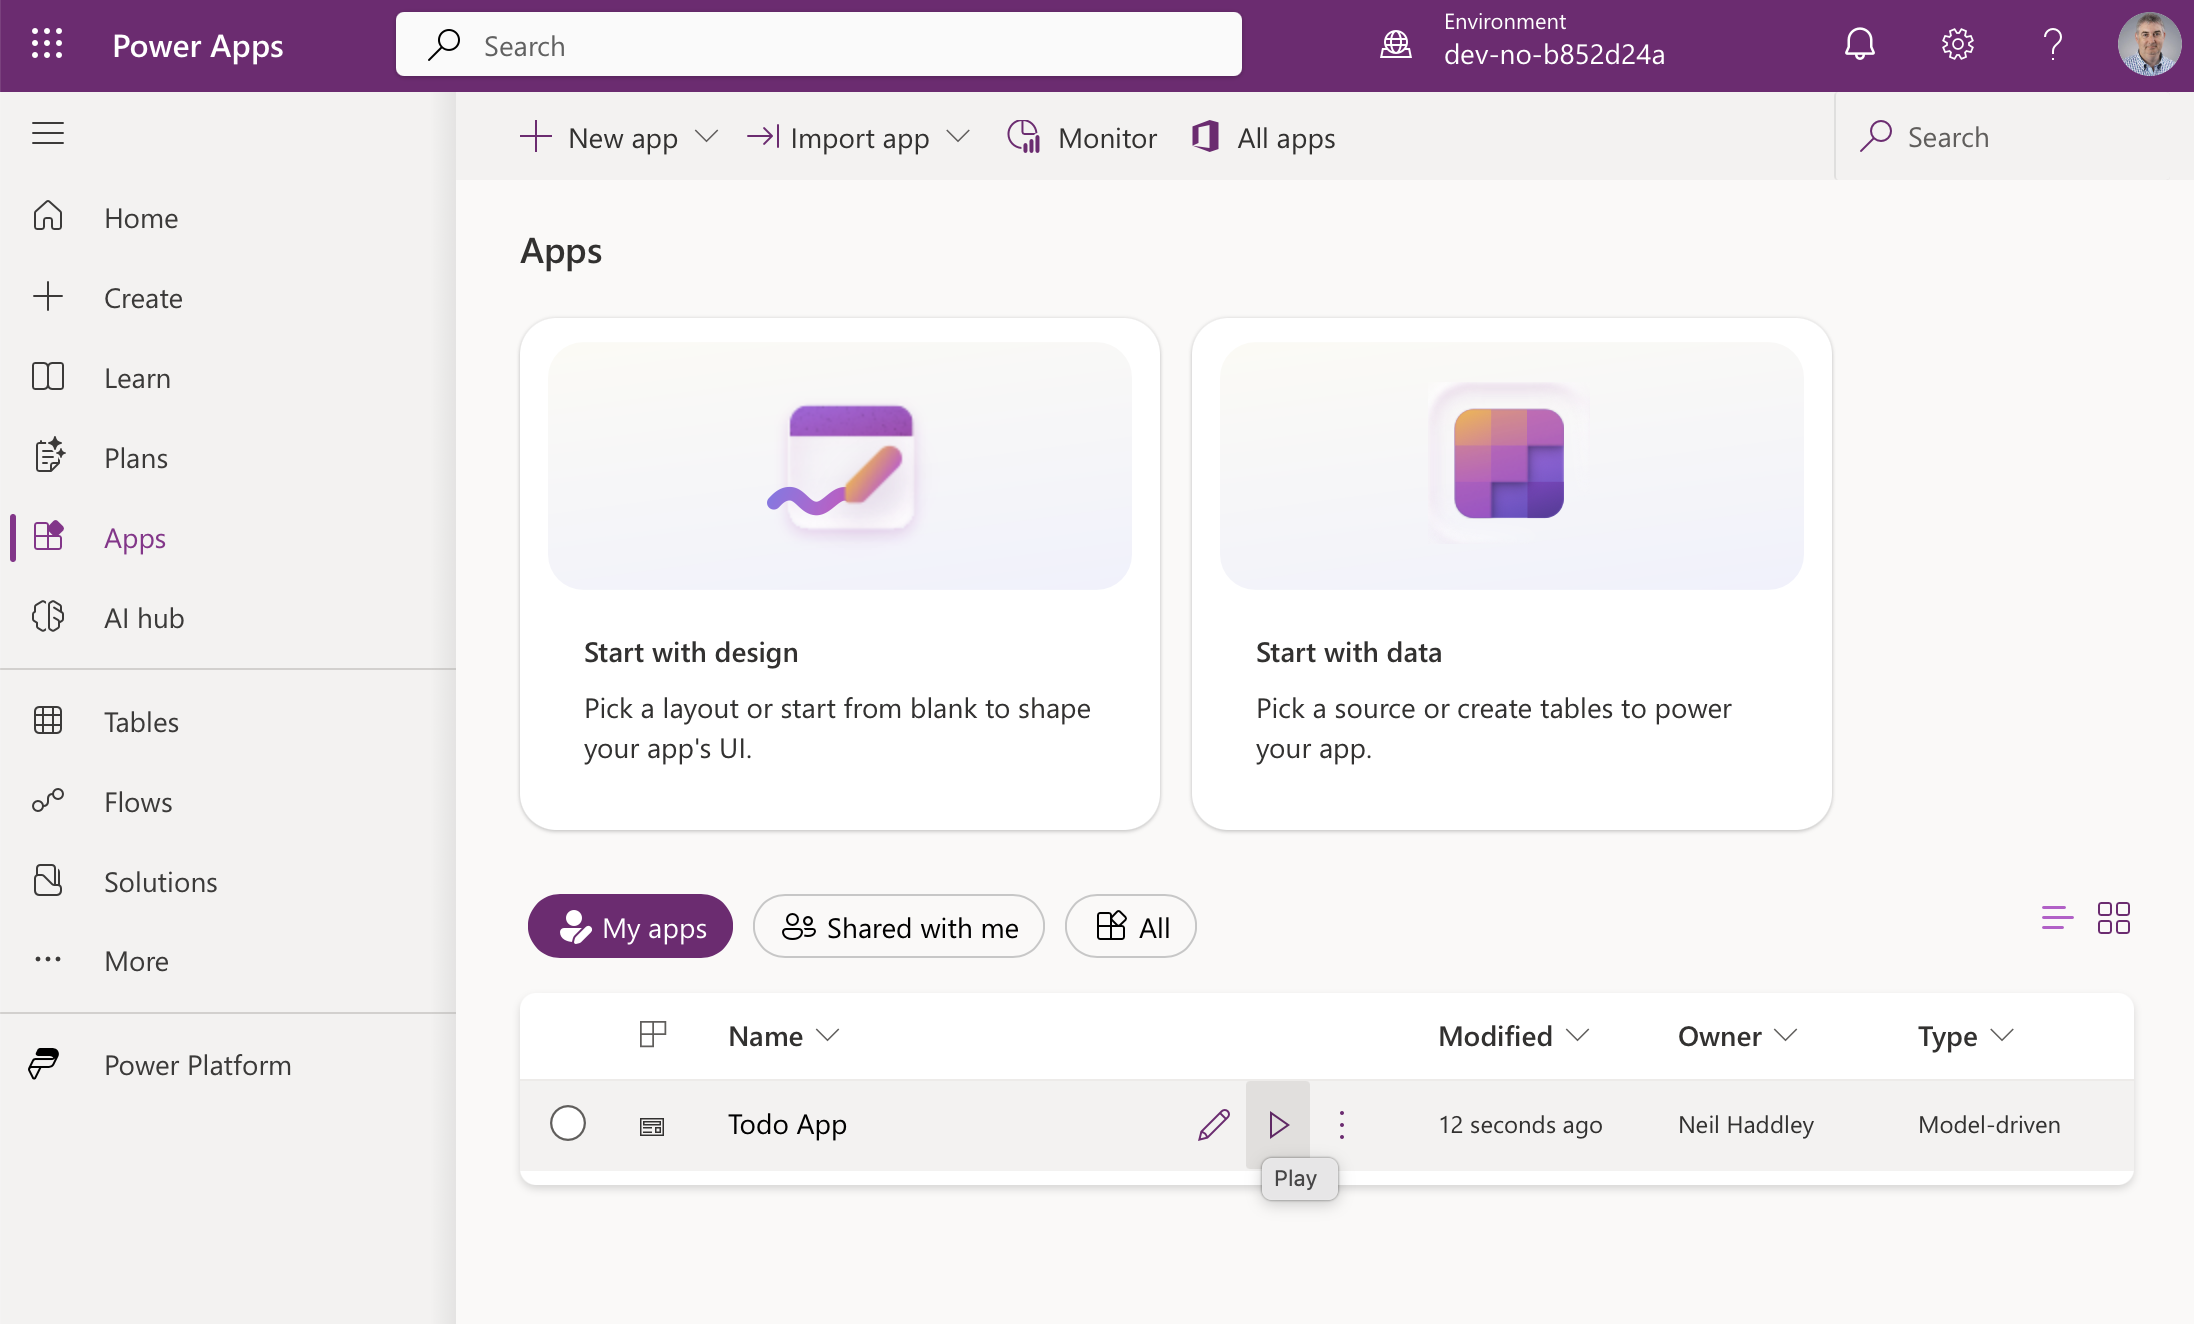Click the Todo App model-driven type icon

point(652,1127)
